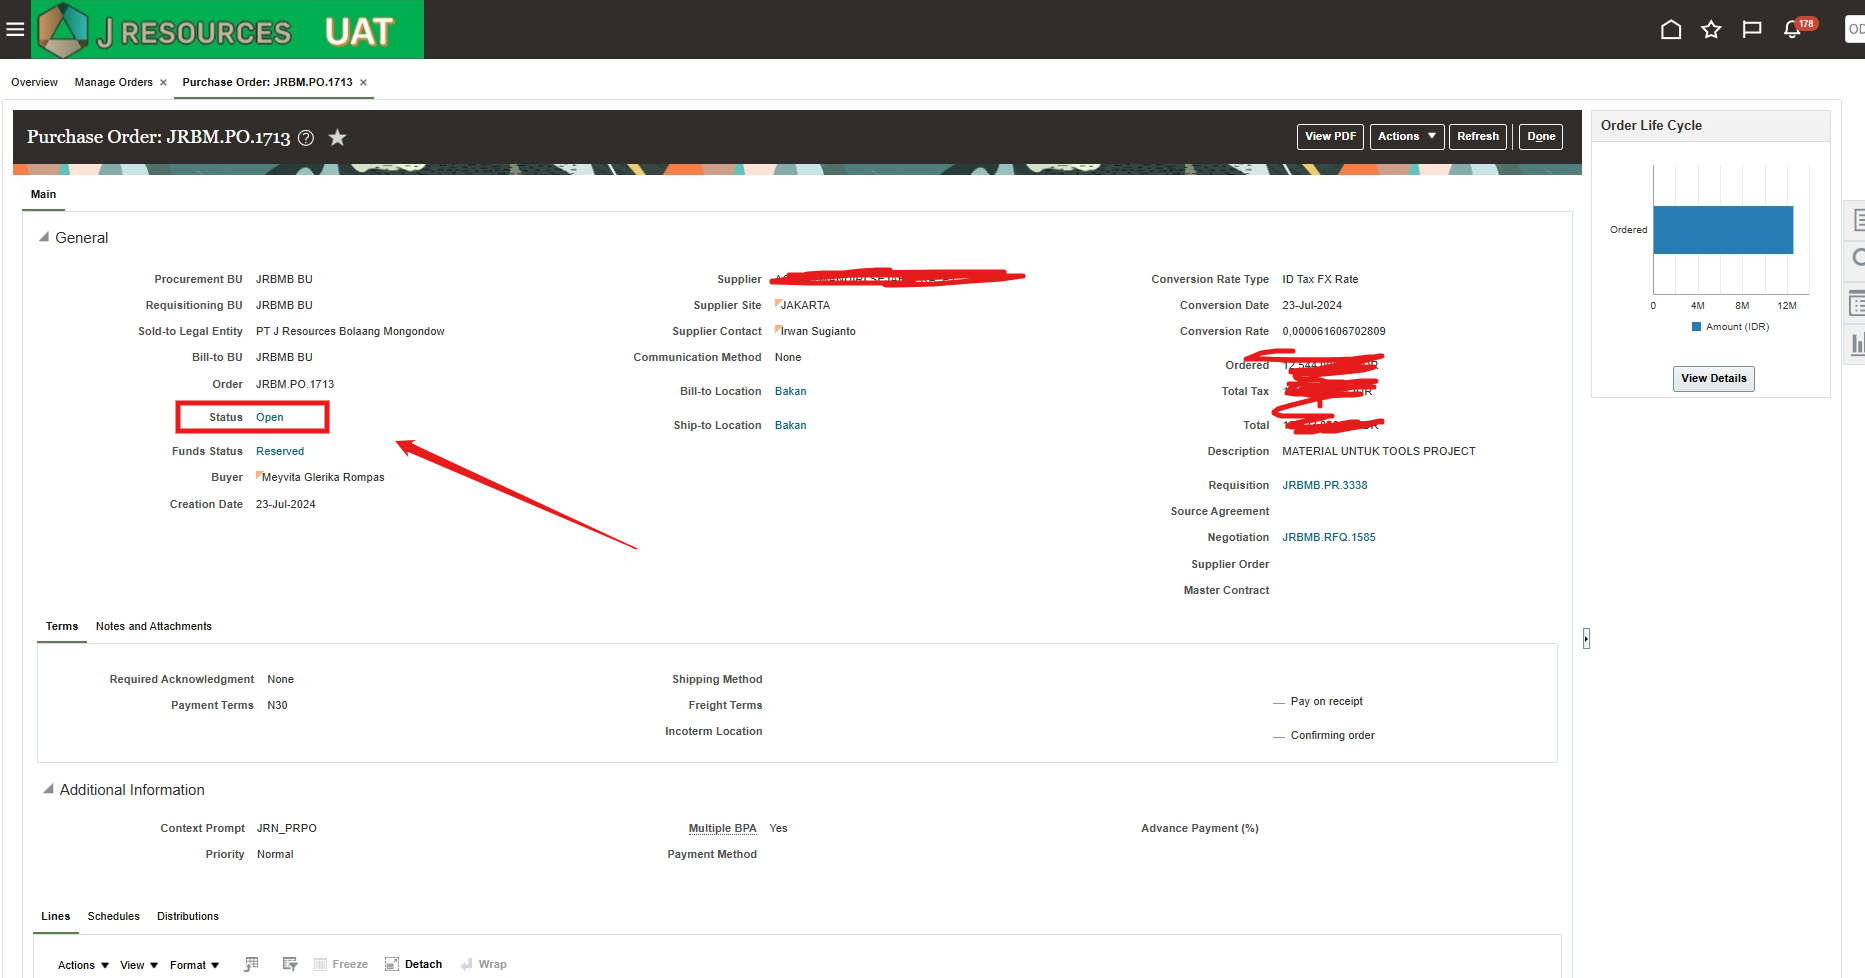Image resolution: width=1865 pixels, height=978 pixels.
Task: Click the Wrap text button
Action: tap(483, 964)
